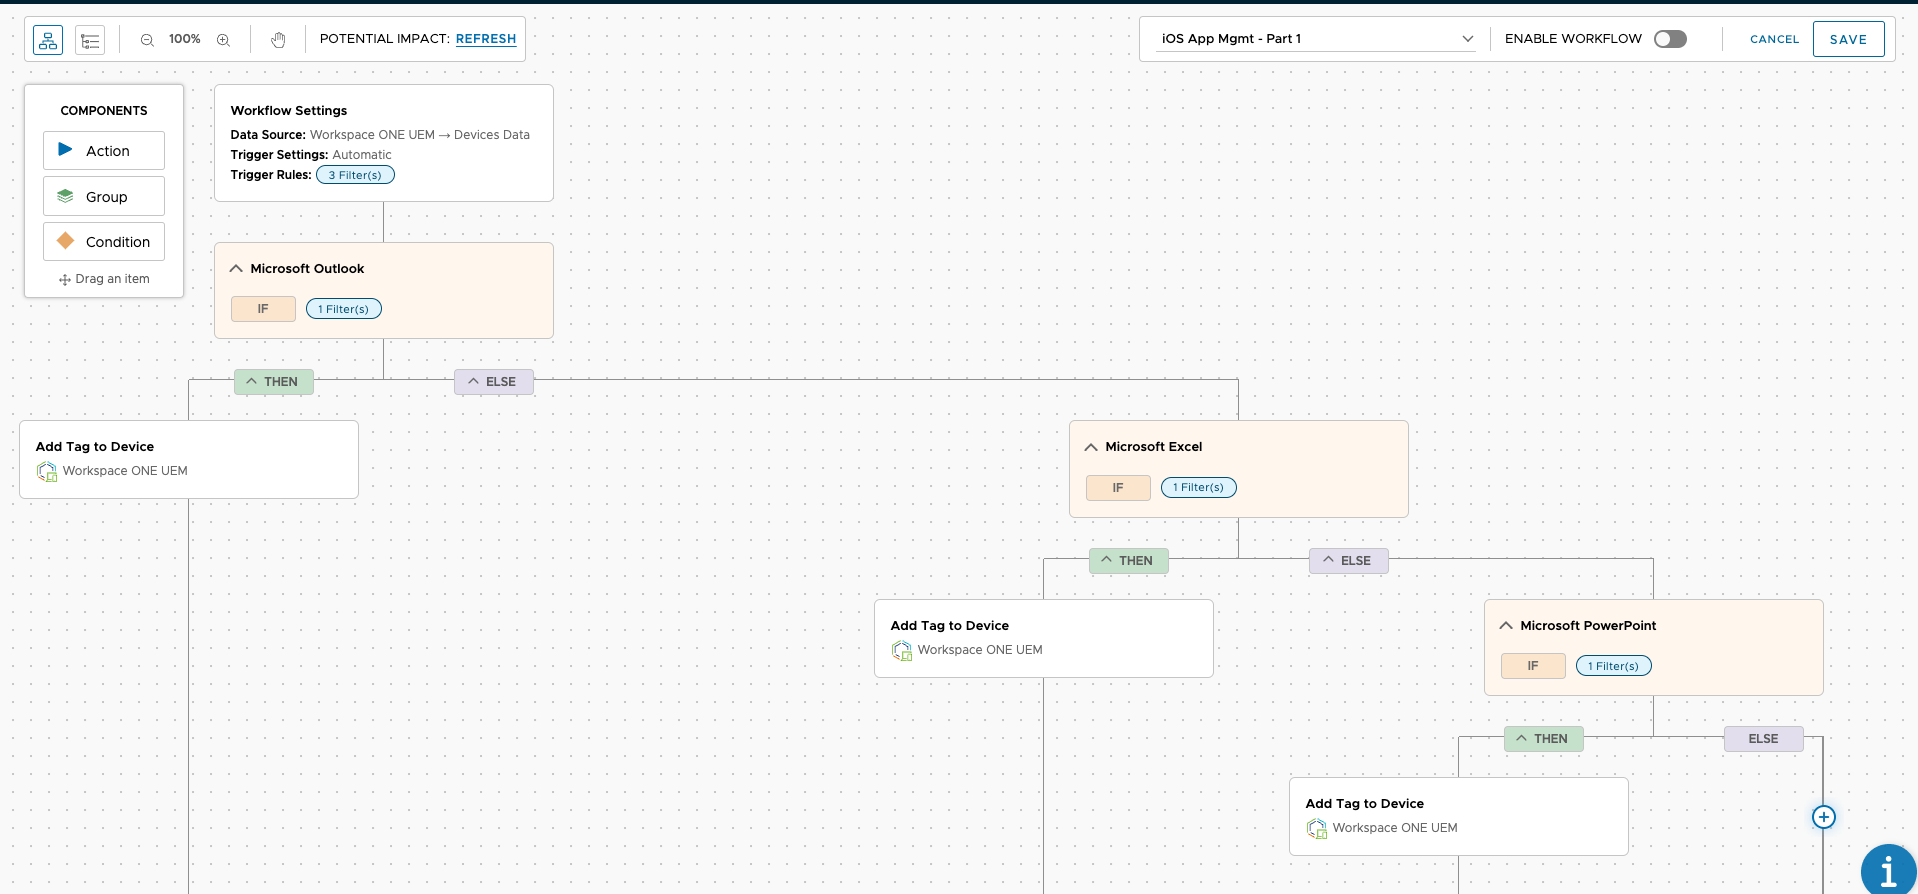1918x894 pixels.
Task: Select the Add Tag to Device card under Excel's THEN branch
Action: coord(1044,638)
